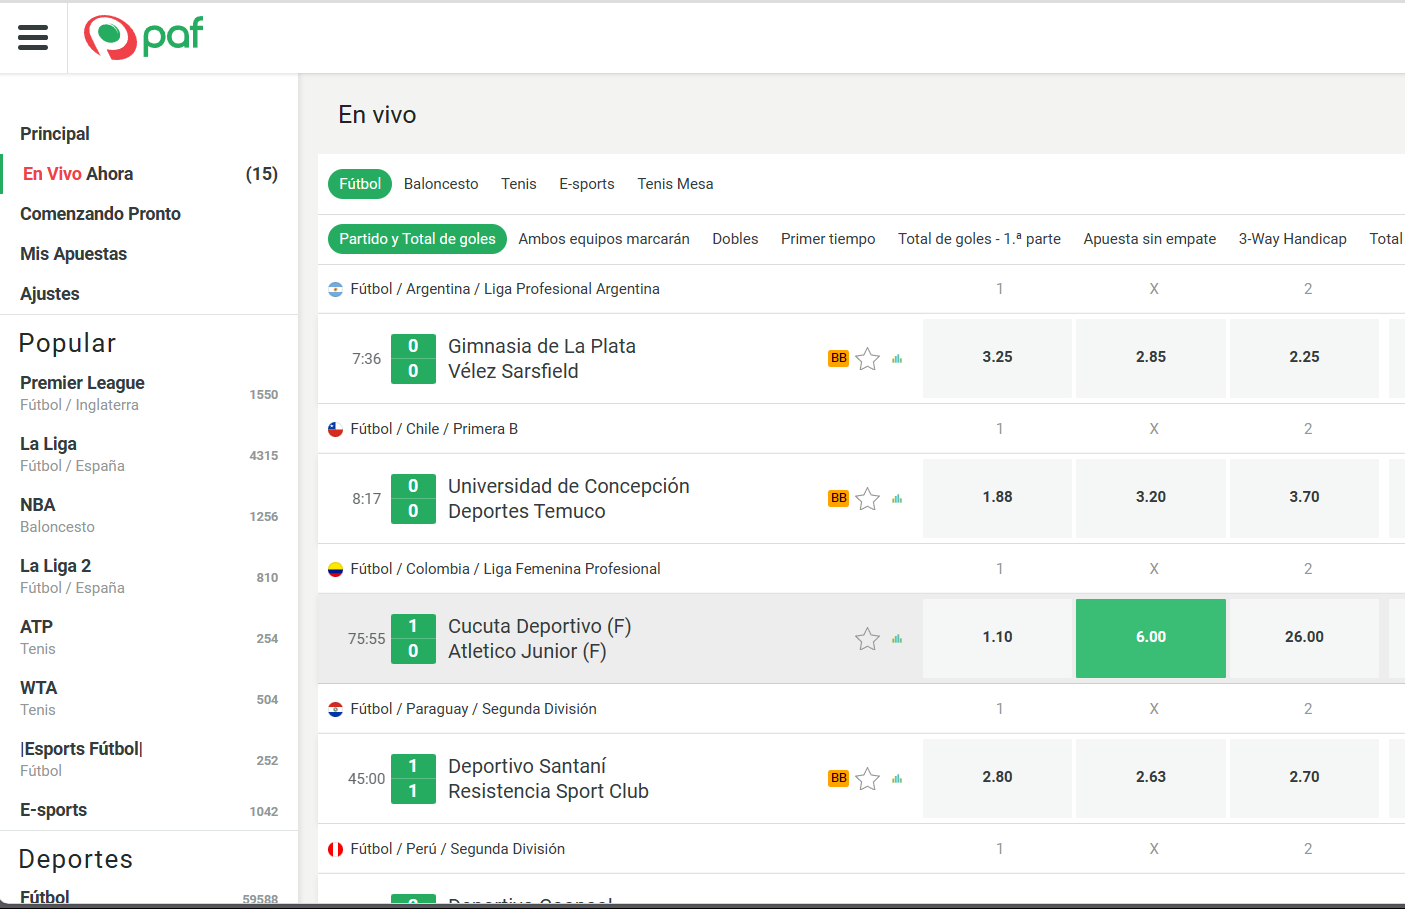This screenshot has height=909, width=1405.
Task: Open En Vivo Ahora section
Action: (x=149, y=174)
